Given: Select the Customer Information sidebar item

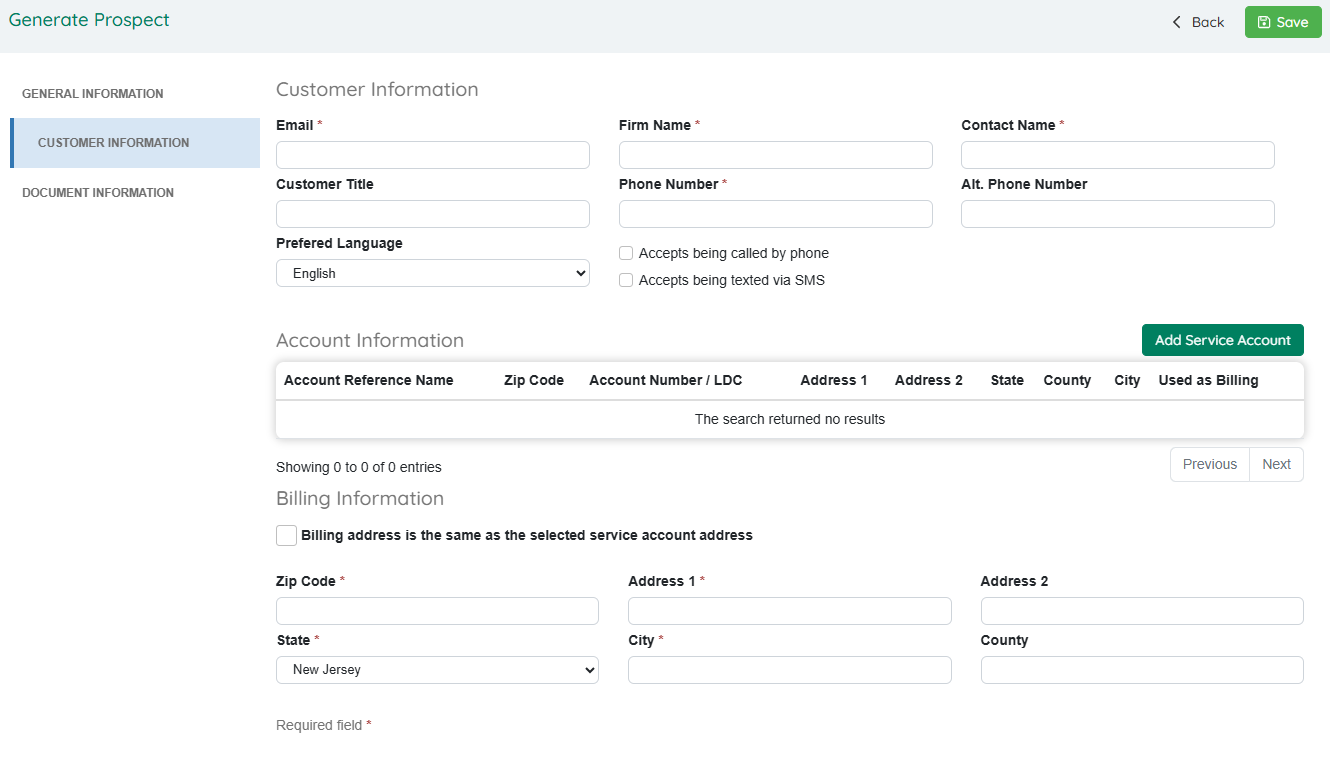Looking at the screenshot, I should pos(113,143).
